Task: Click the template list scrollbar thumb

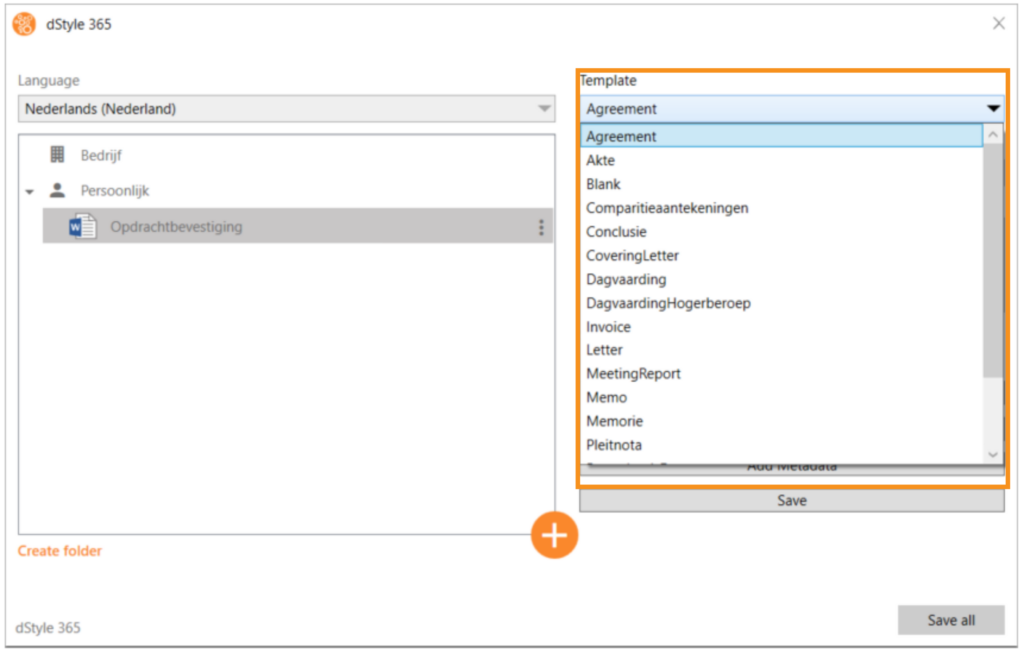Action: [993, 260]
